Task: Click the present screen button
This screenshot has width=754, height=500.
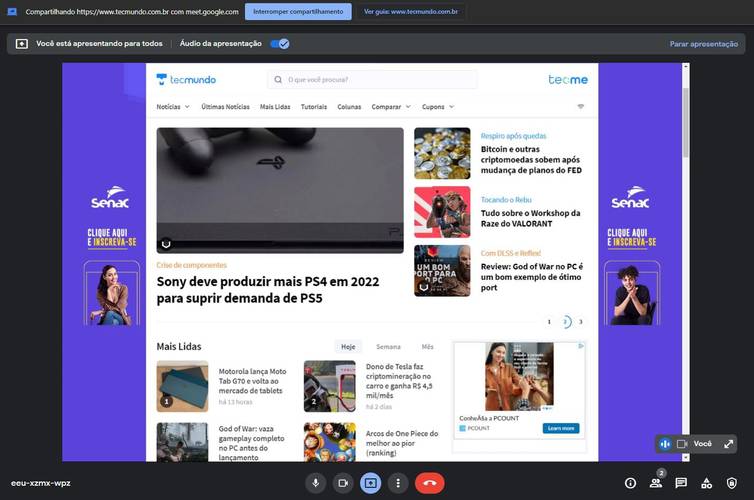Action: click(370, 483)
